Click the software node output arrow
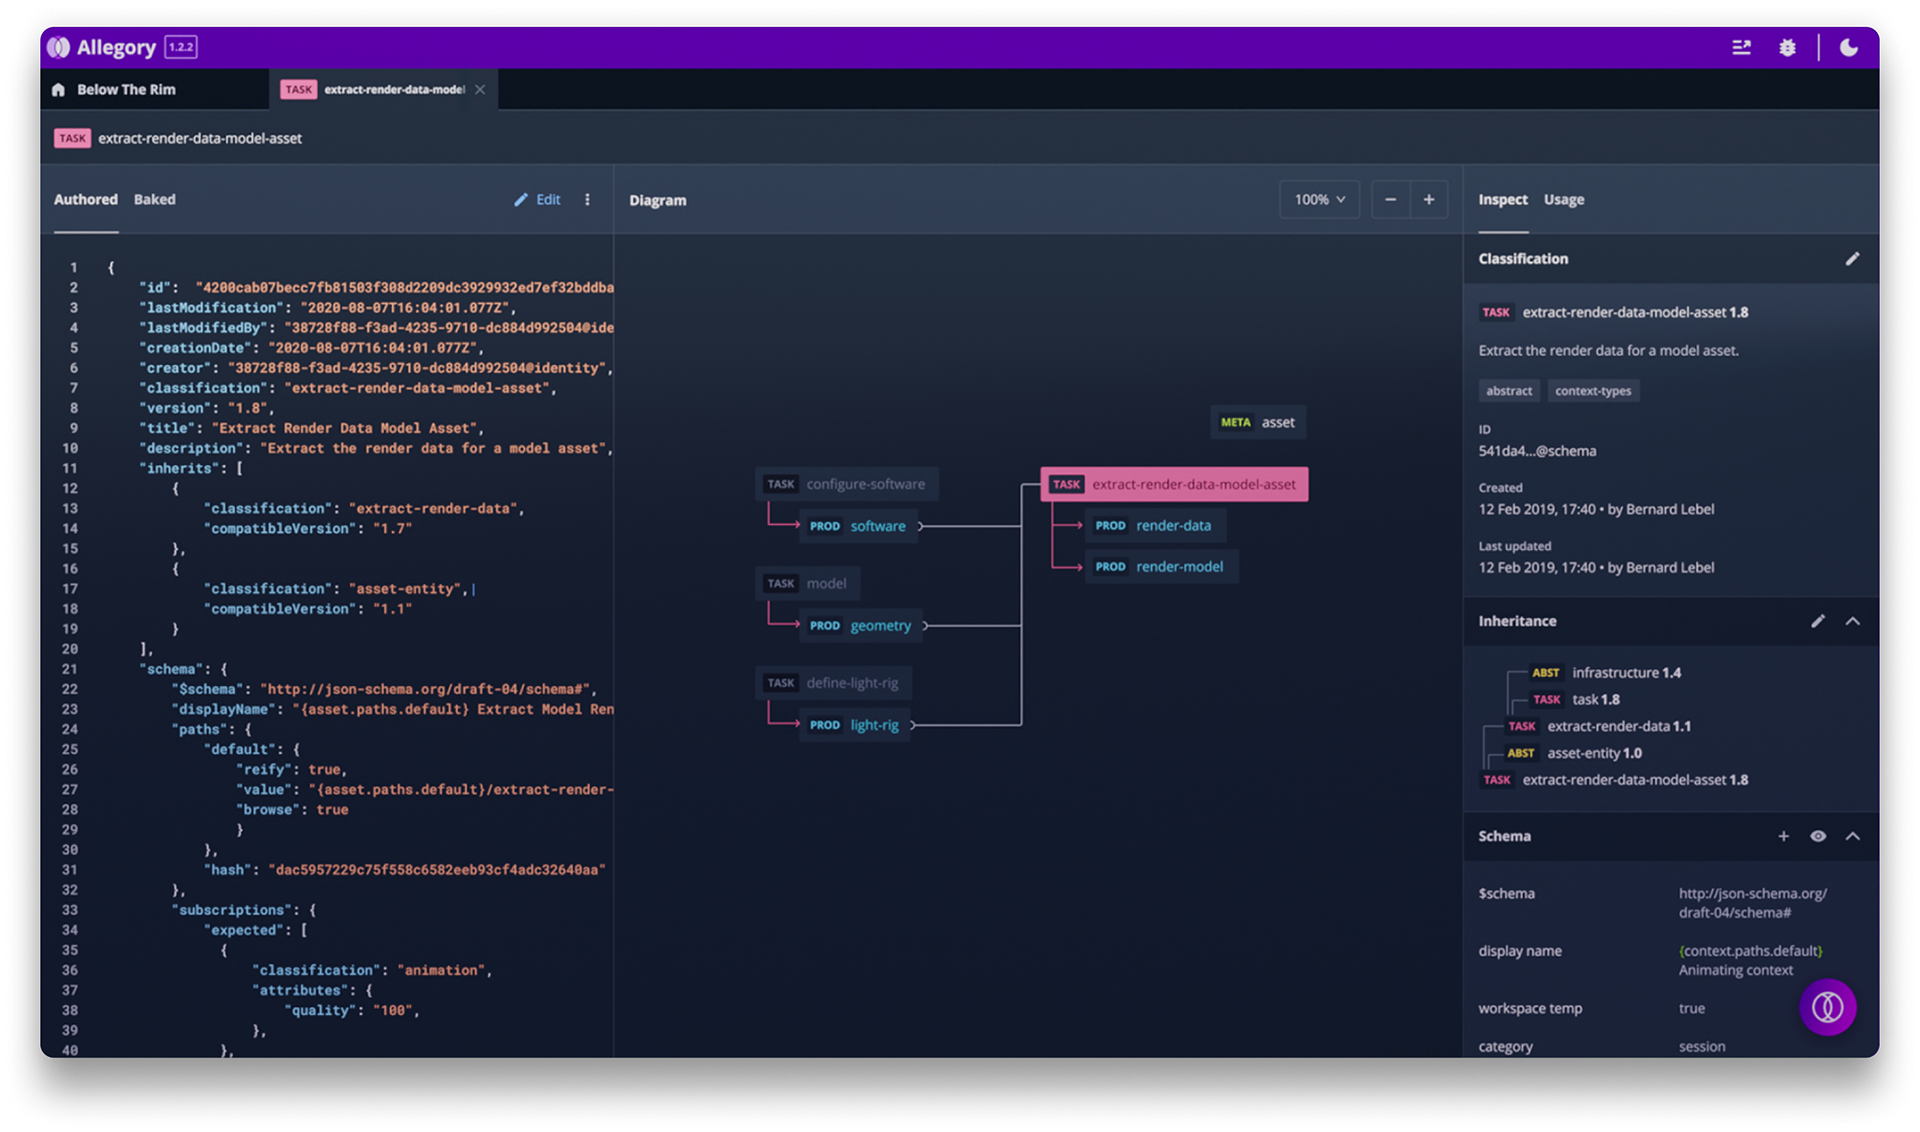Image resolution: width=1920 pixels, height=1132 pixels. point(921,526)
